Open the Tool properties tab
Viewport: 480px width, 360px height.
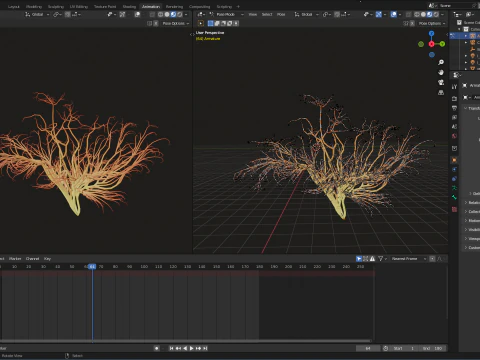pos(454,87)
